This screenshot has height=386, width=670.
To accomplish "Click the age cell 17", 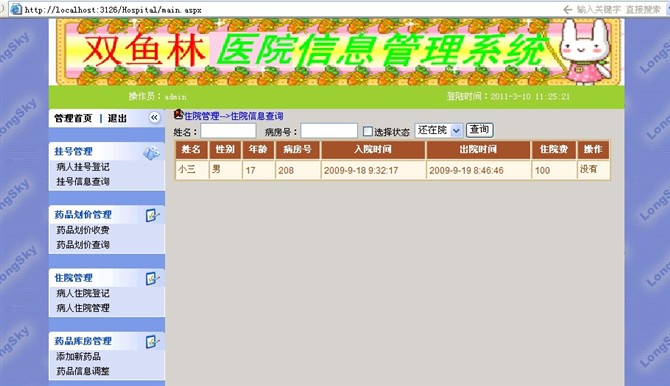I will tap(258, 170).
